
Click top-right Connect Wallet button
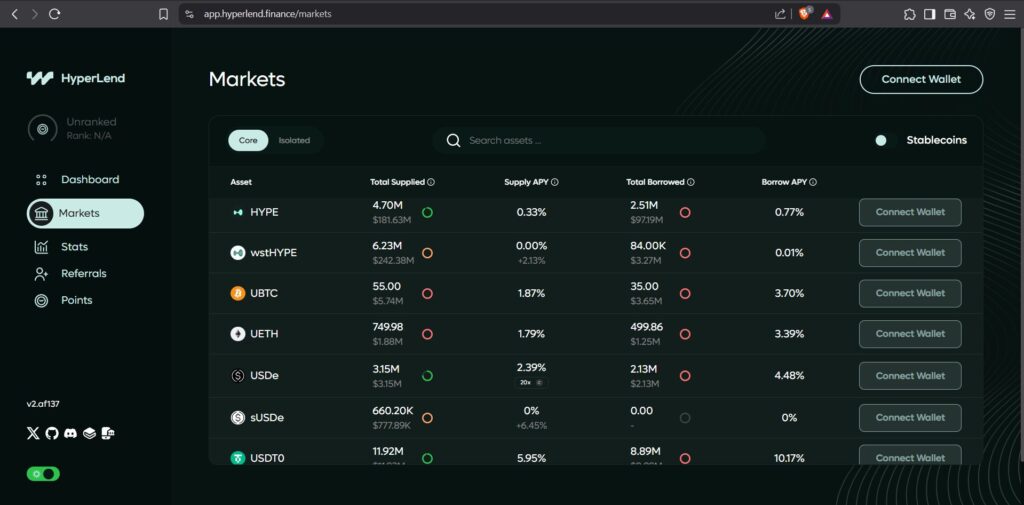coord(921,79)
